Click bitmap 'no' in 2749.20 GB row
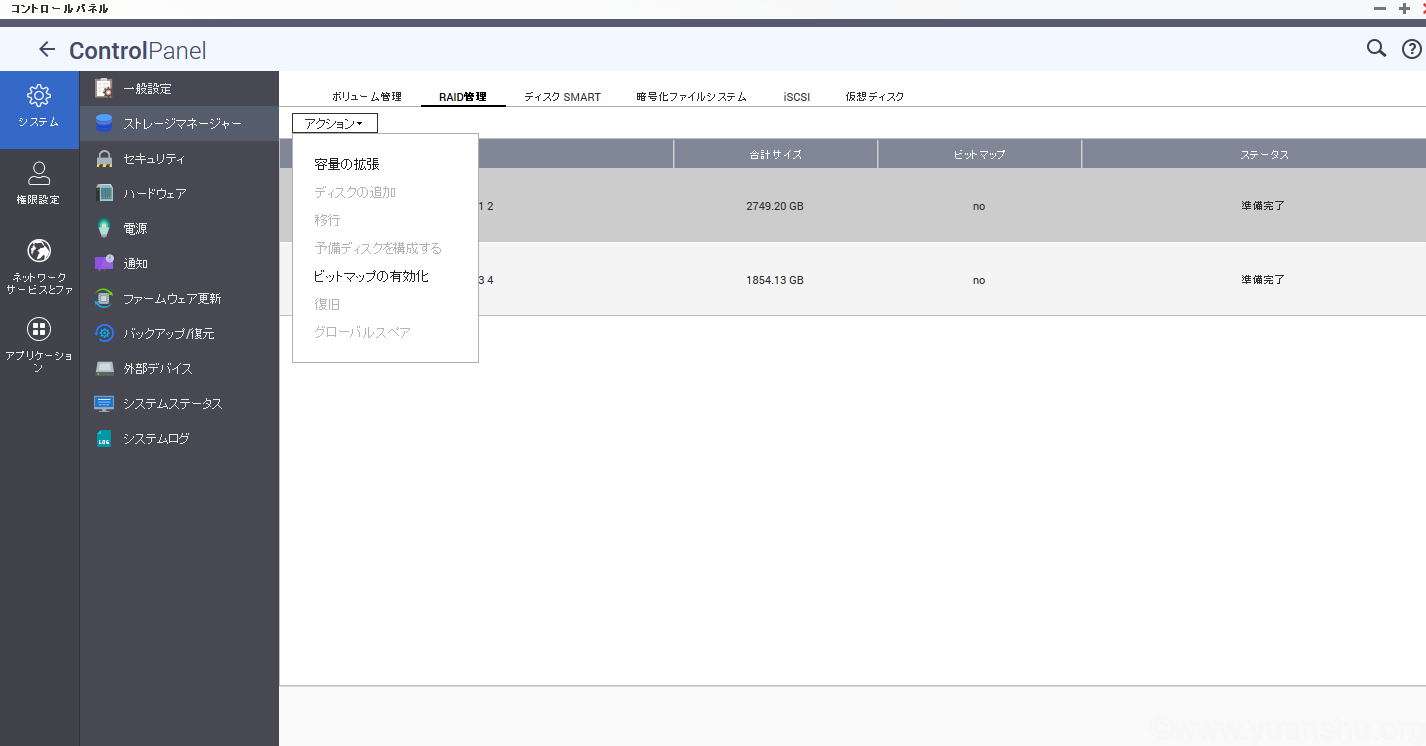The height and width of the screenshot is (746, 1426). (x=979, y=206)
